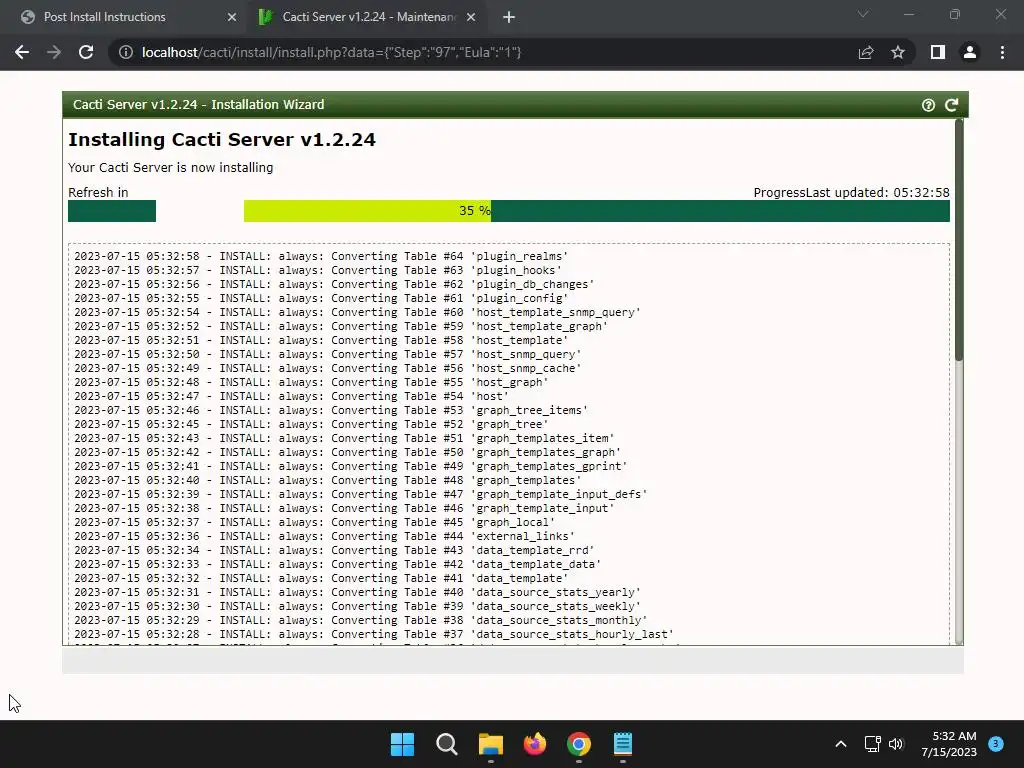Click log line for 'data_source_stats_yearly'
Screen dimensions: 1024x768
point(357,592)
